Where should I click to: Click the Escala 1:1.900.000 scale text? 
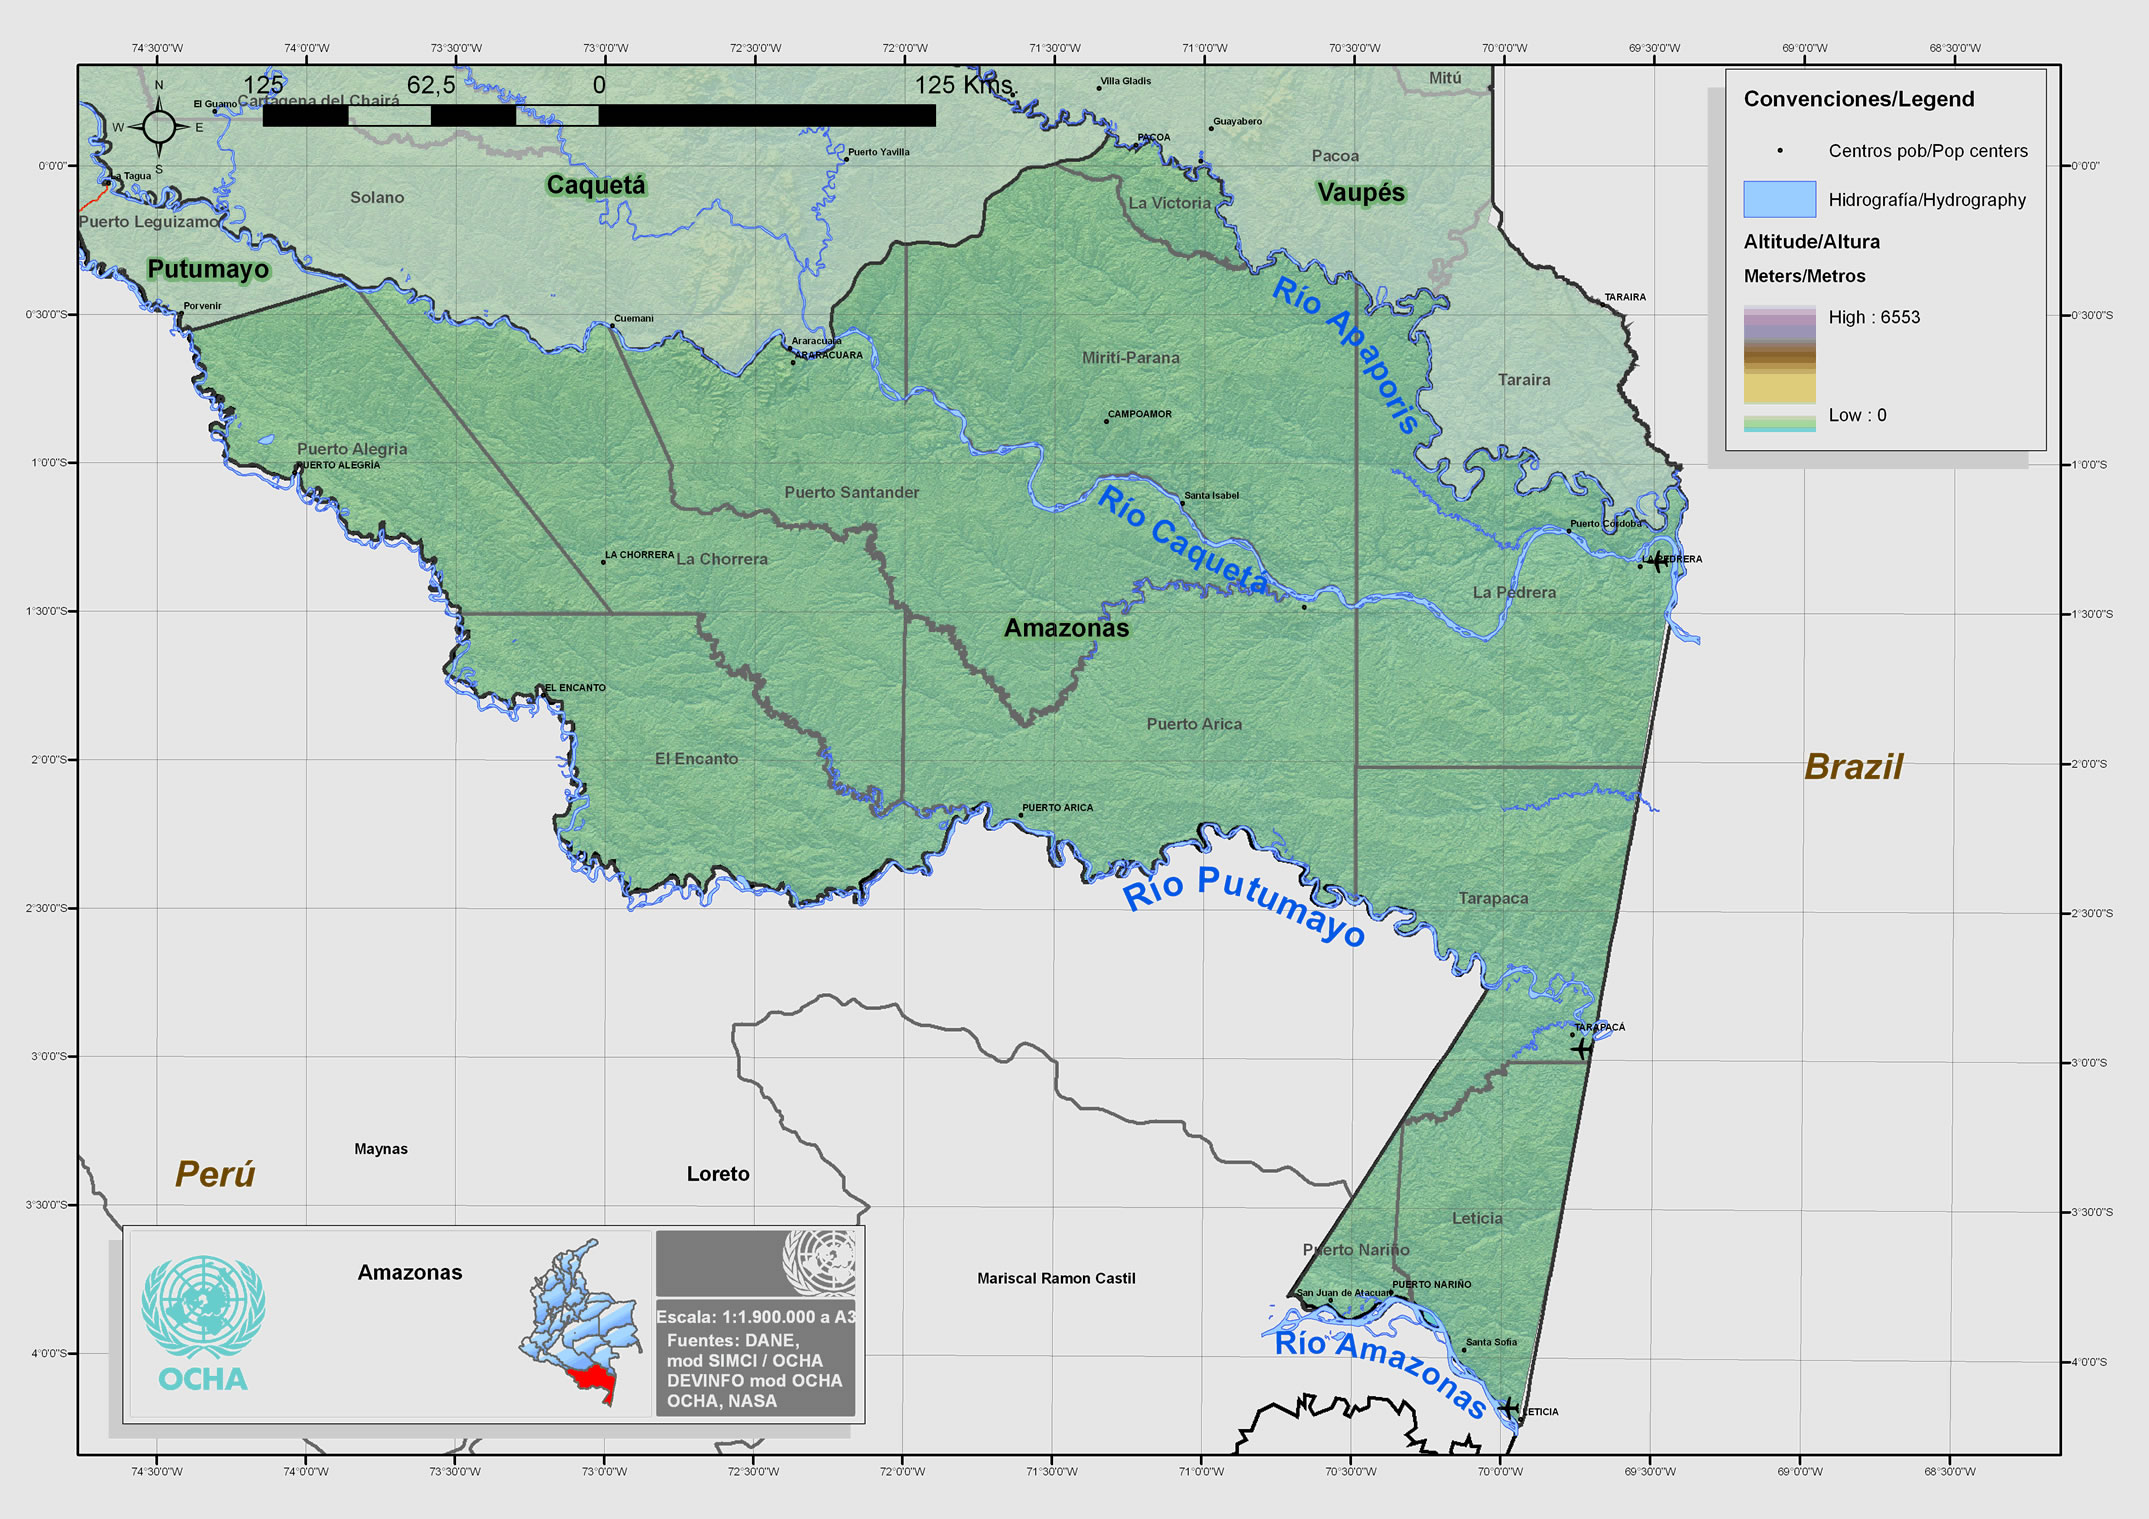click(x=755, y=1318)
